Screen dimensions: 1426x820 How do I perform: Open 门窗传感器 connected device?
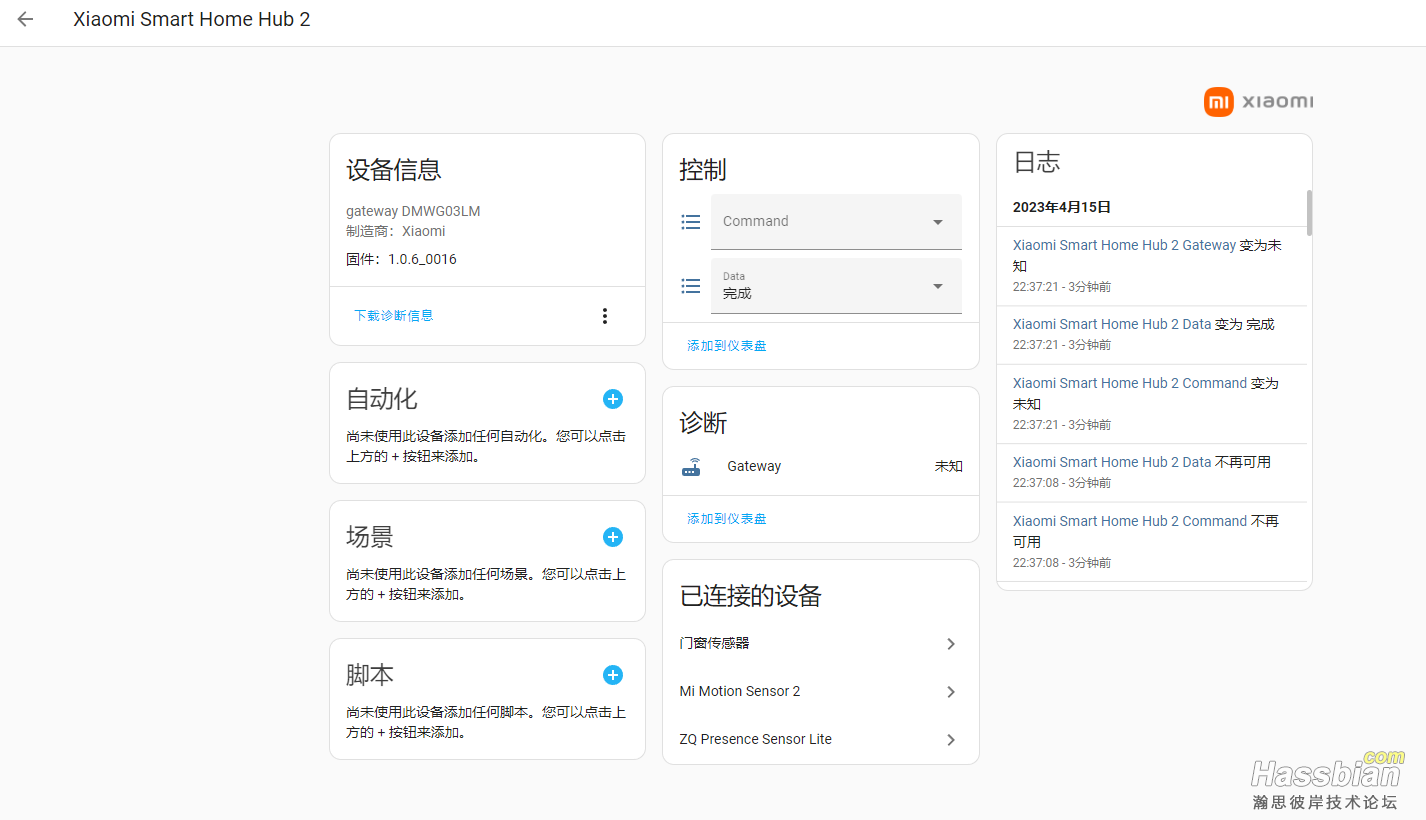click(x=820, y=644)
